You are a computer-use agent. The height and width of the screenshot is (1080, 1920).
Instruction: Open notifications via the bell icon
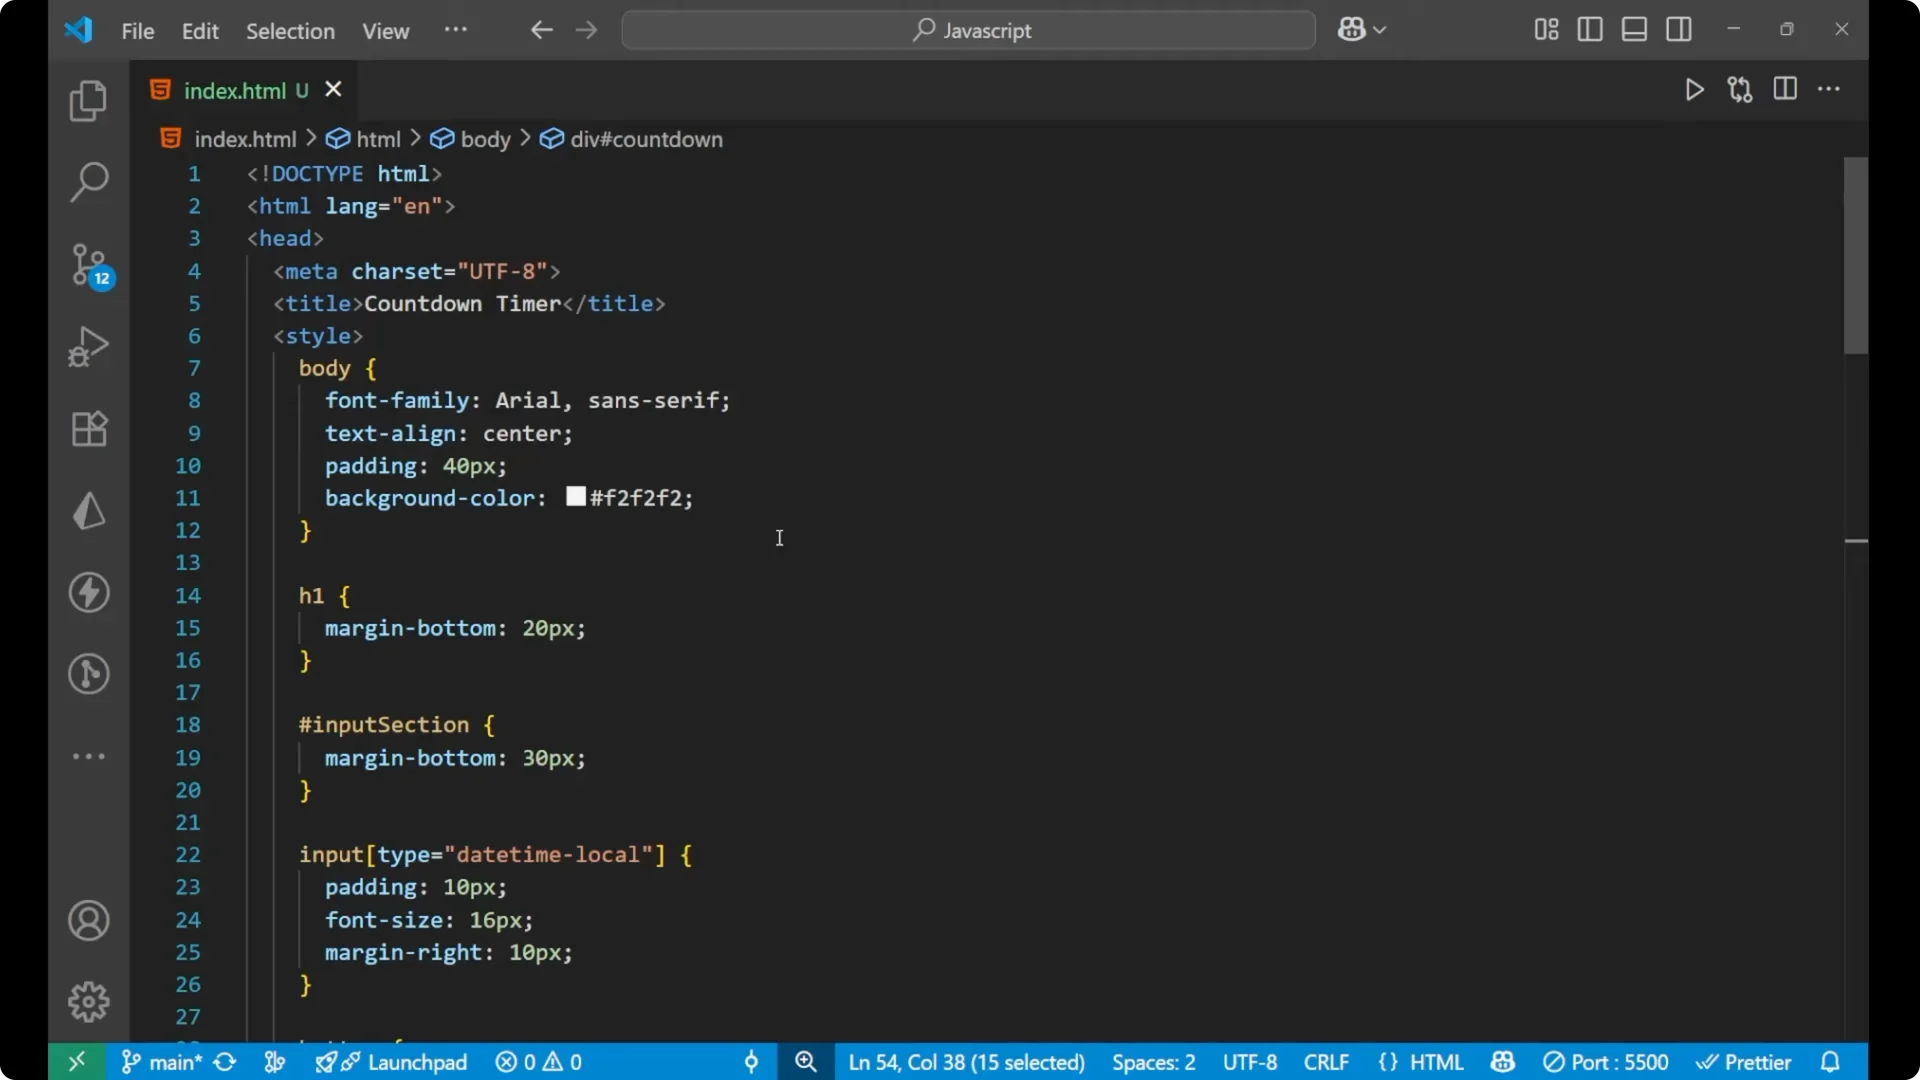coord(1832,1062)
